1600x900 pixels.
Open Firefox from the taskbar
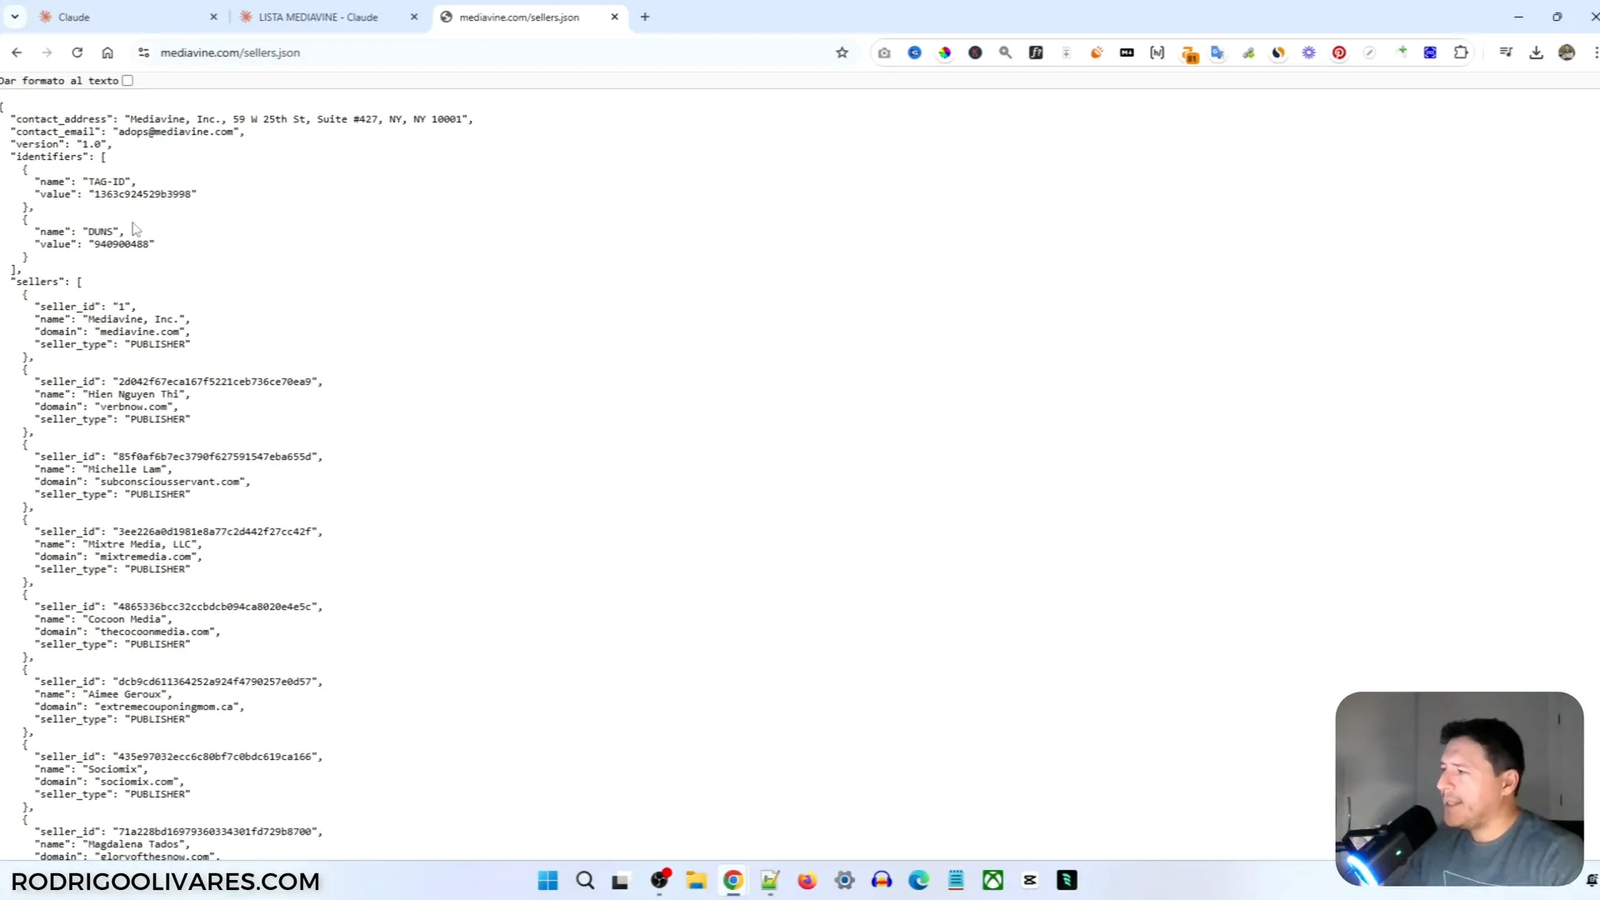[807, 880]
